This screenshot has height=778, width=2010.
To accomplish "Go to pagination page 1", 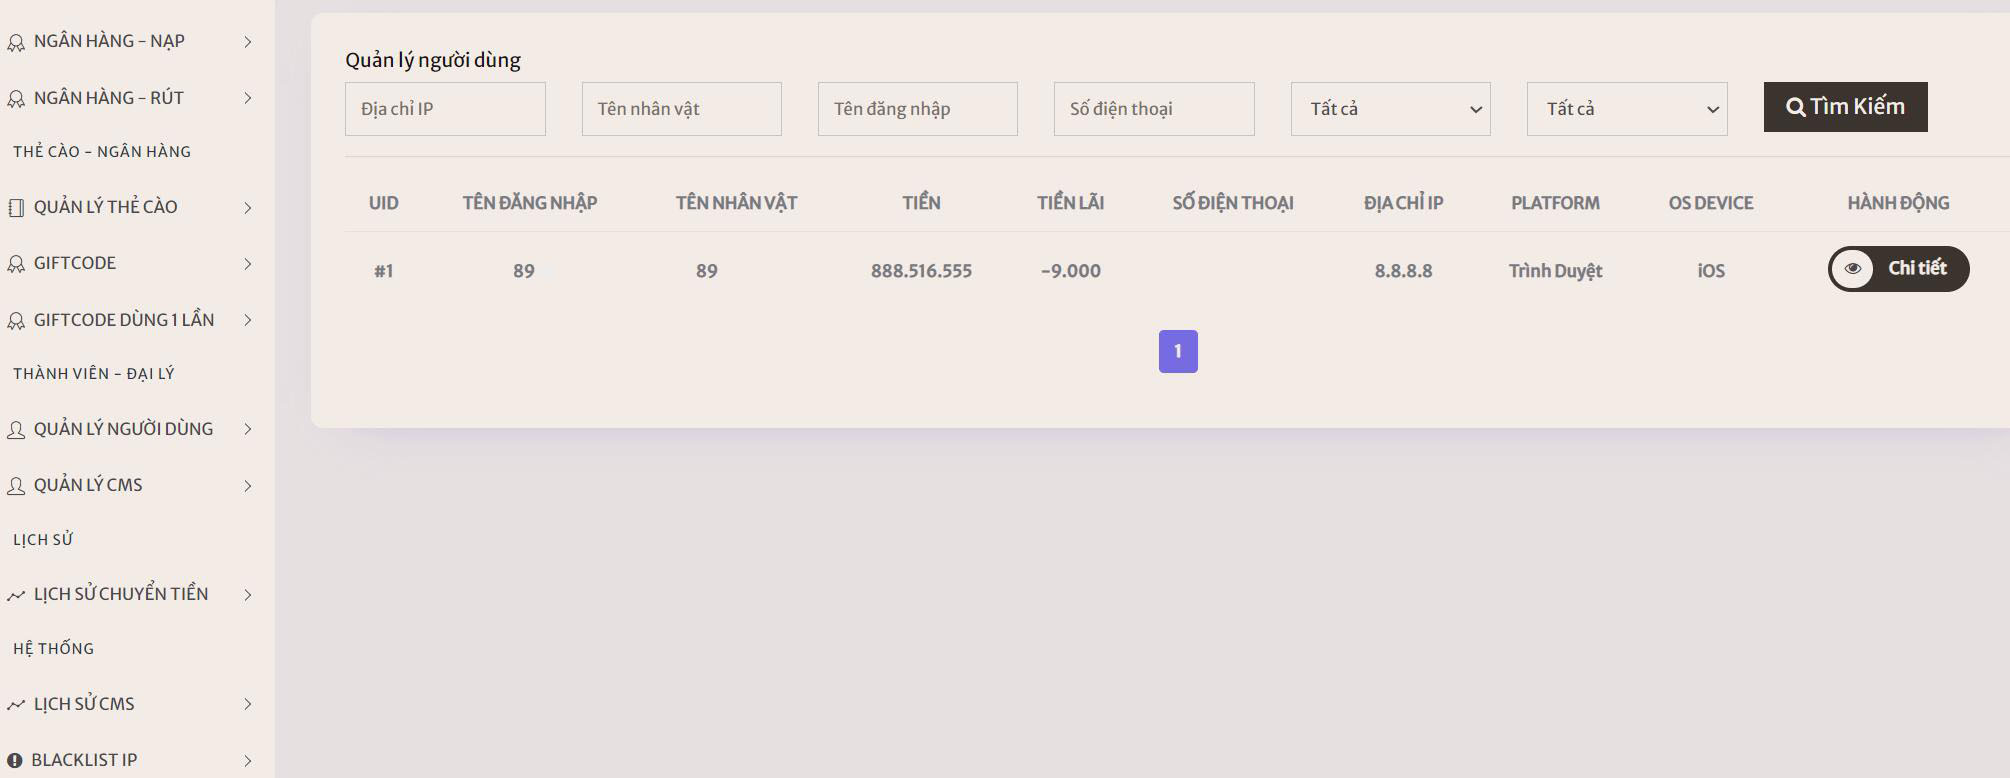I will pos(1178,351).
